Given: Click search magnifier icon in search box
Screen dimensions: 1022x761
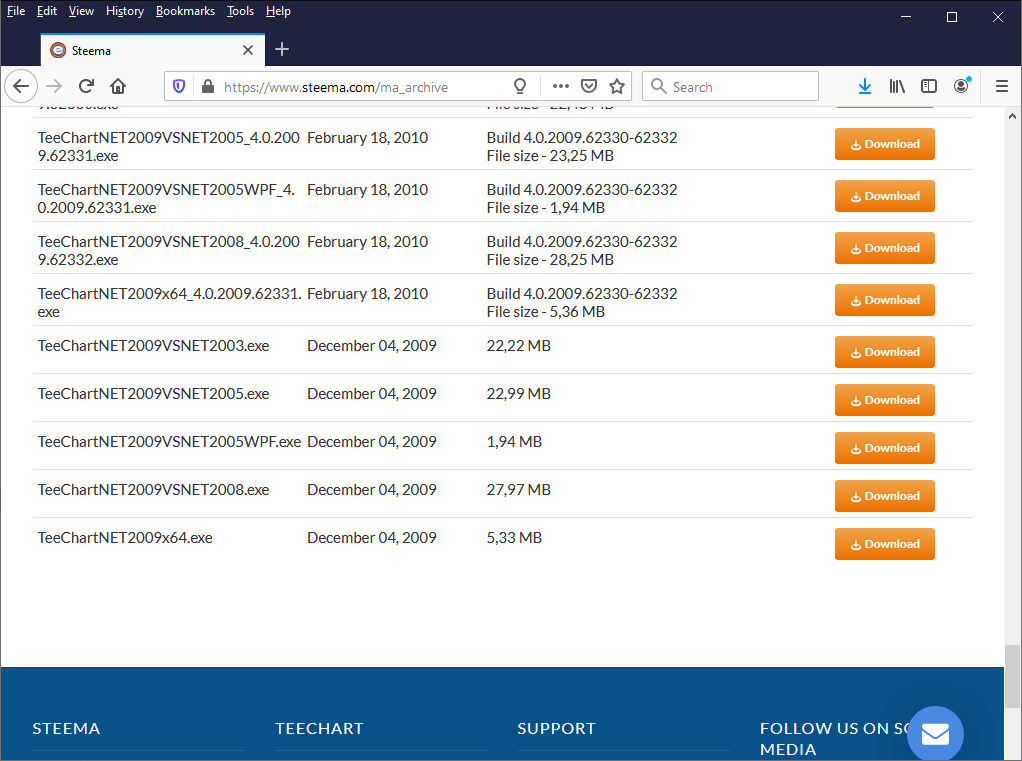Looking at the screenshot, I should pyautogui.click(x=658, y=86).
